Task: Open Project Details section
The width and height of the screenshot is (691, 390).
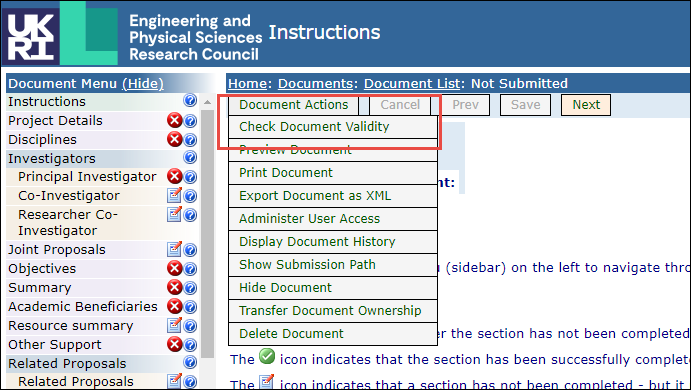Action: tap(55, 120)
